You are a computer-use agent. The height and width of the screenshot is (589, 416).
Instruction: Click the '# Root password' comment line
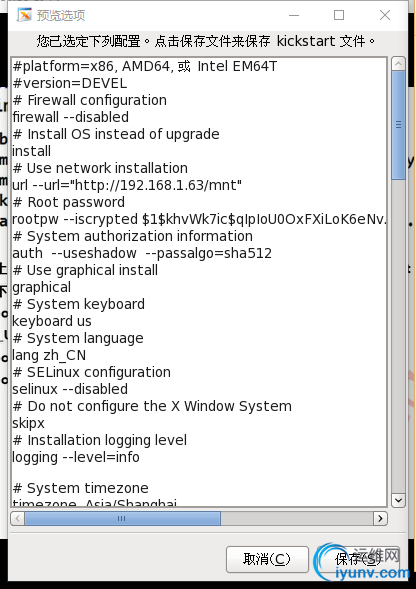pyautogui.click(x=69, y=202)
